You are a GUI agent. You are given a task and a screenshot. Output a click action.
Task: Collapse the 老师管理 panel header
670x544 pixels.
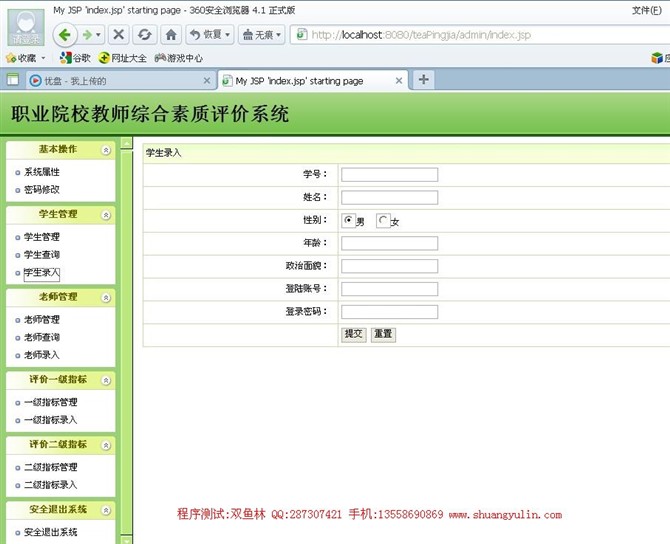point(106,298)
